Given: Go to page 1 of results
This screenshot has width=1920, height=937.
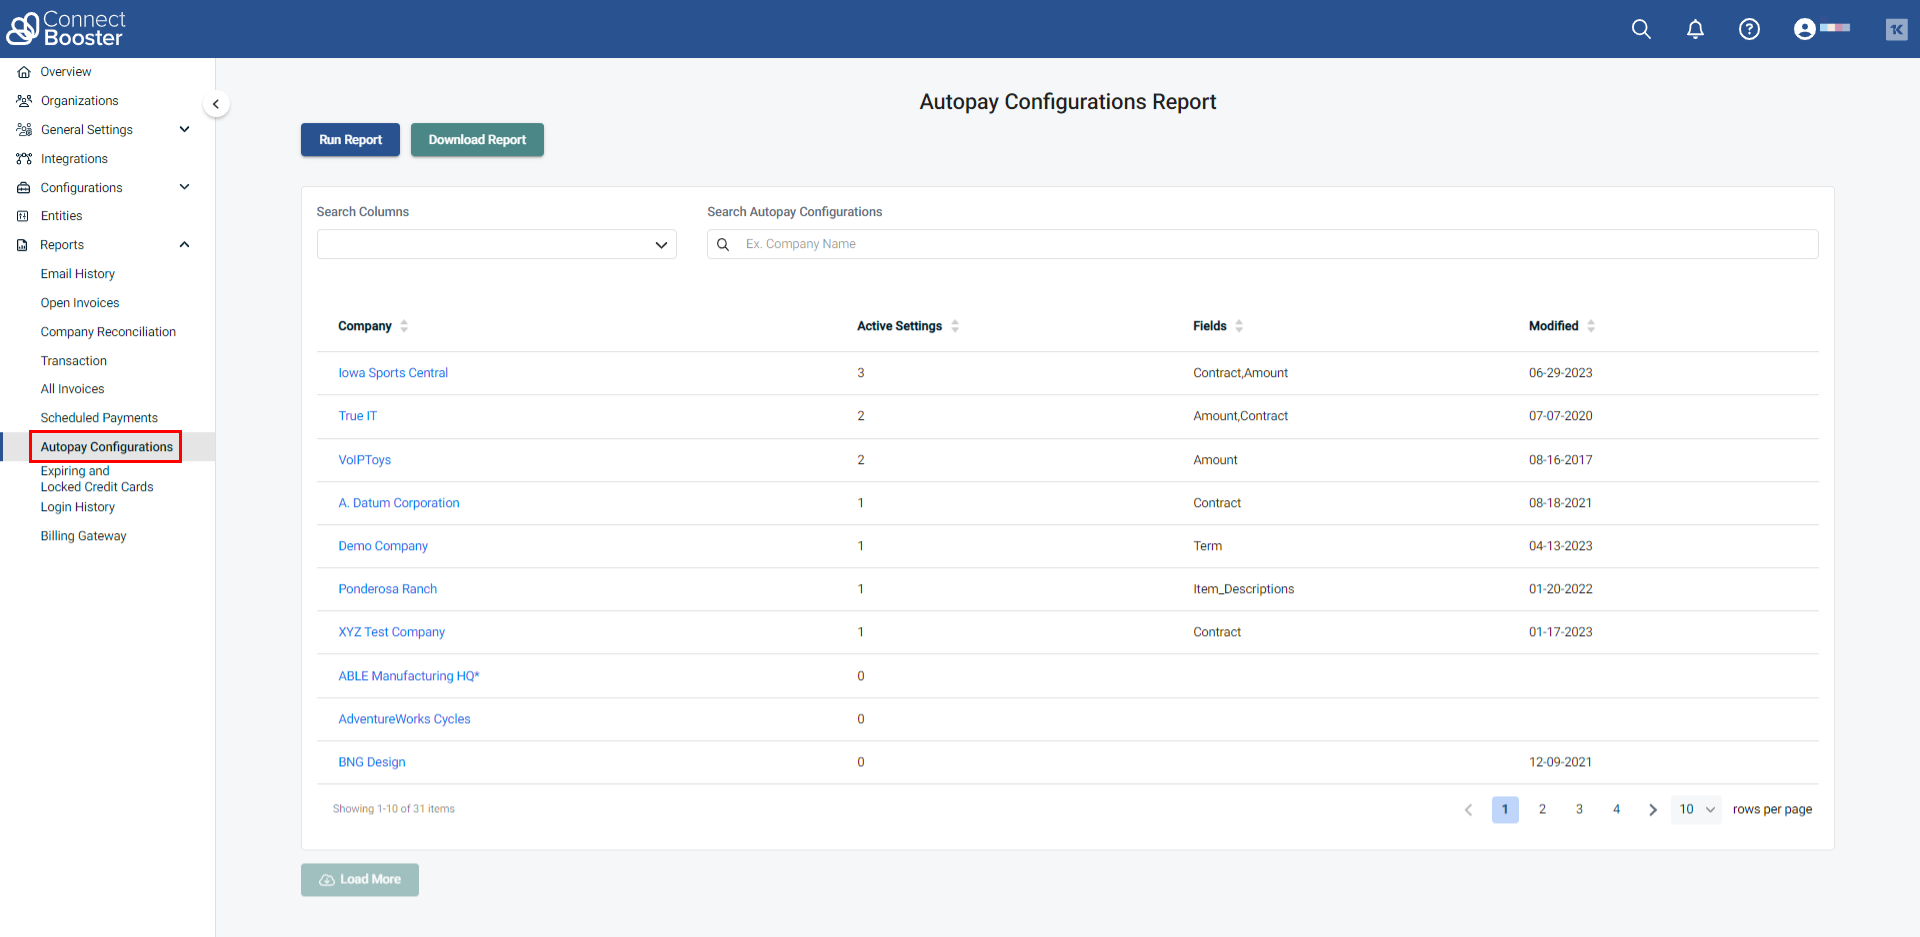Looking at the screenshot, I should 1505,810.
